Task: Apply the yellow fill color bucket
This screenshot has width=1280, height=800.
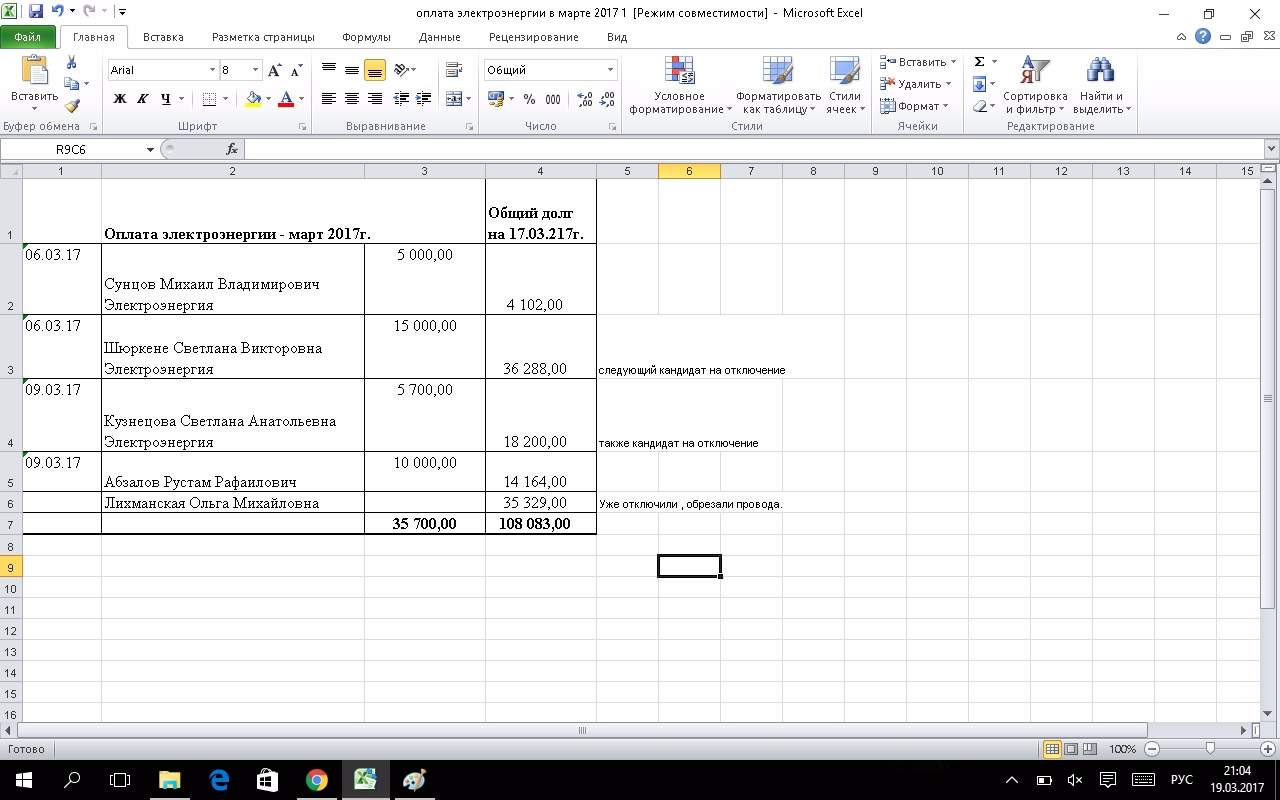Action: [253, 99]
